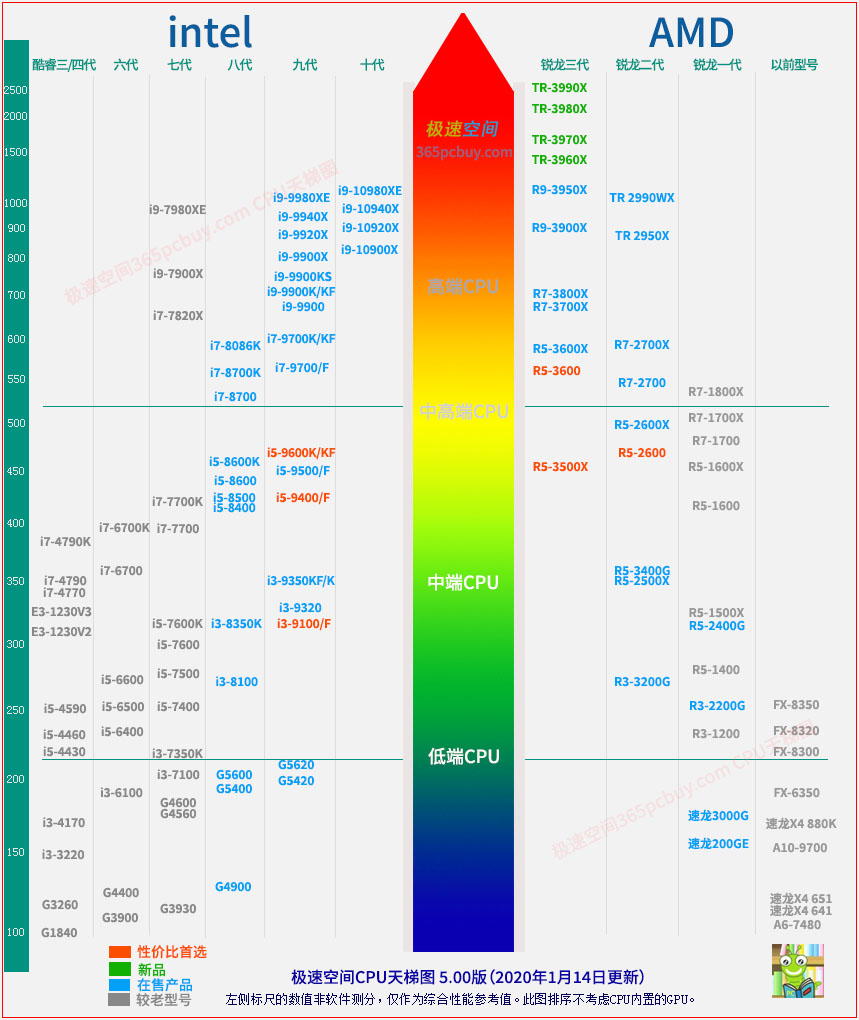Click the orange-highlighted R5-3600 entry
The image size is (859, 1020).
coord(556,370)
